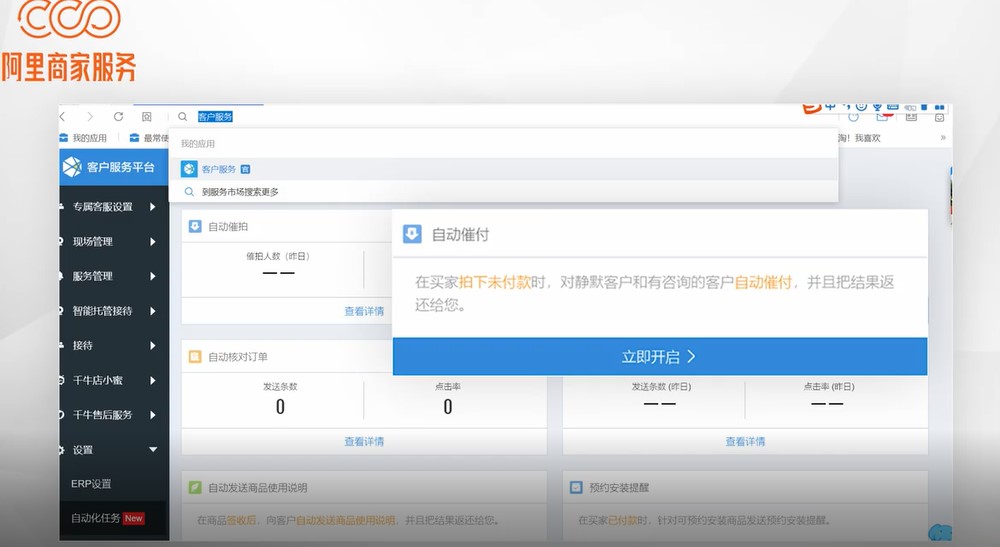Expand the 智能托管接待 sidebar arrow

152,311
